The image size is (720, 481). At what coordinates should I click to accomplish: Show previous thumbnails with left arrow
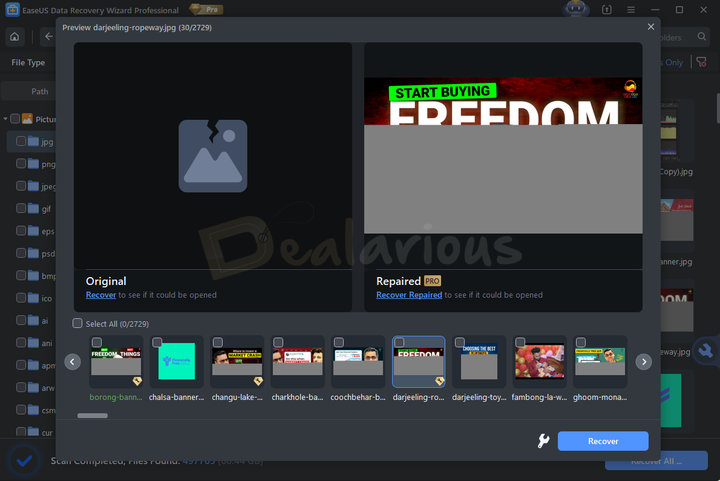pos(73,362)
